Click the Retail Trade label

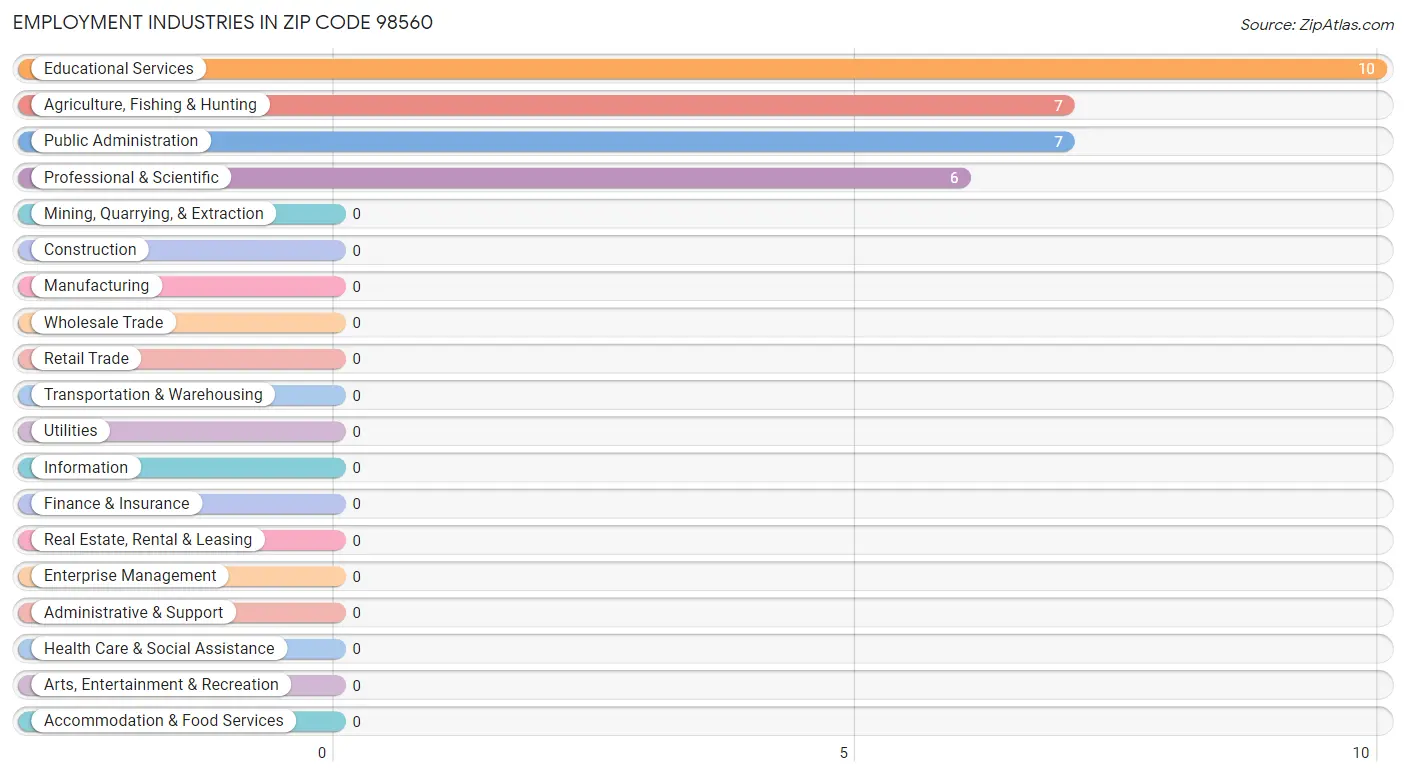pos(86,359)
